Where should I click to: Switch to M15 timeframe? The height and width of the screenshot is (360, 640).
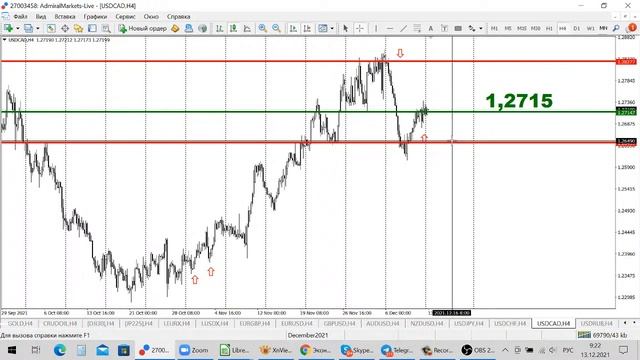[522, 28]
